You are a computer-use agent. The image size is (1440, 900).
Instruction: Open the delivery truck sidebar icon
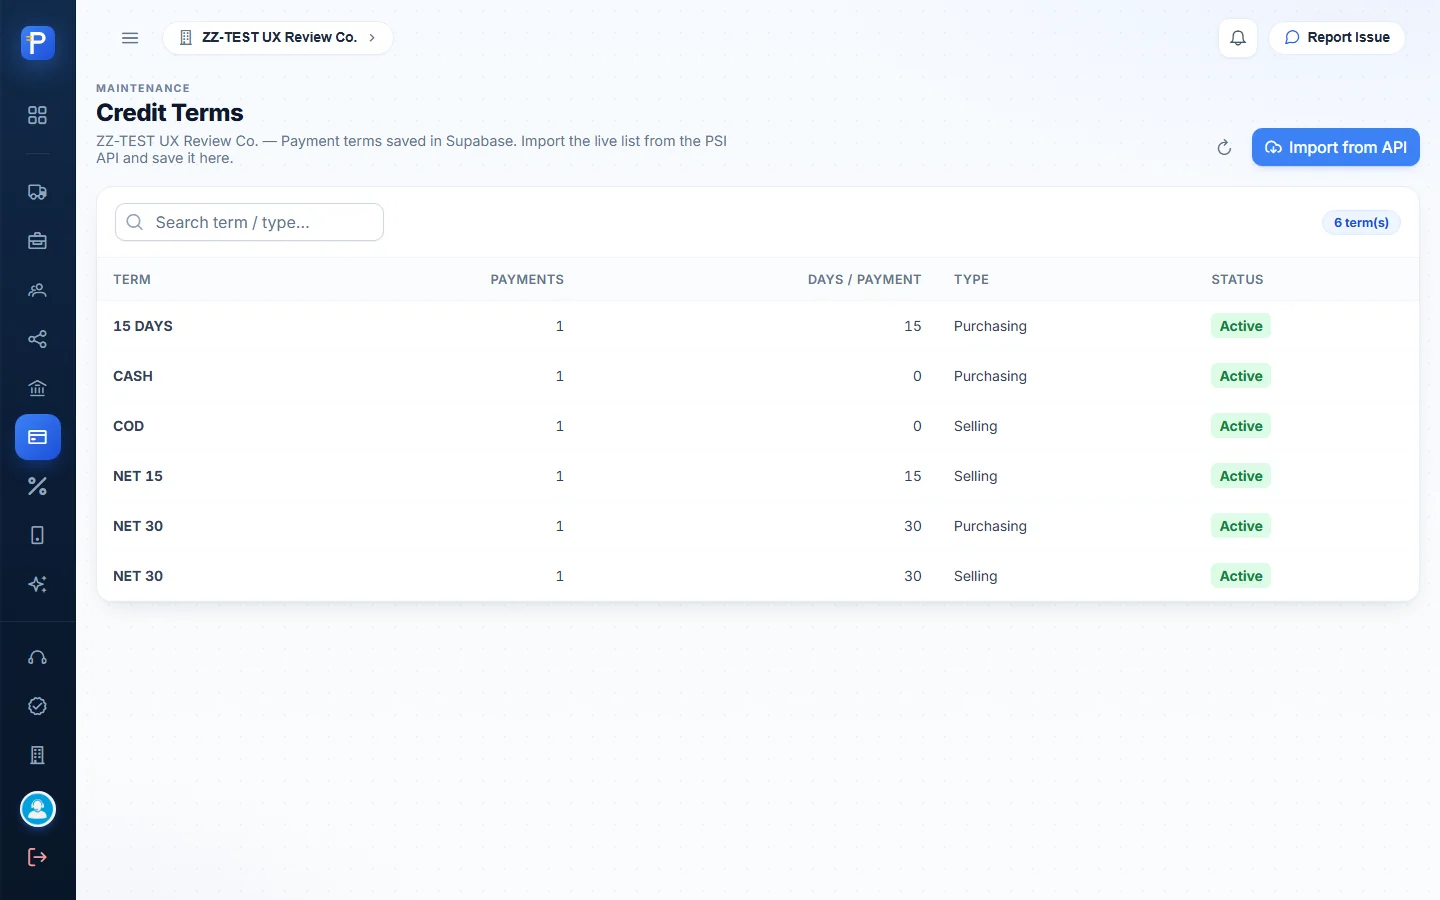38,192
